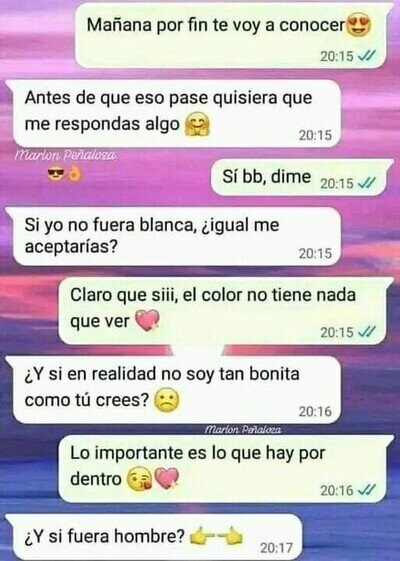Viewport: 400px width, 561px height.
Task: Click the lower 'Marlon Peñaloza' watermark
Action: [x=243, y=429]
